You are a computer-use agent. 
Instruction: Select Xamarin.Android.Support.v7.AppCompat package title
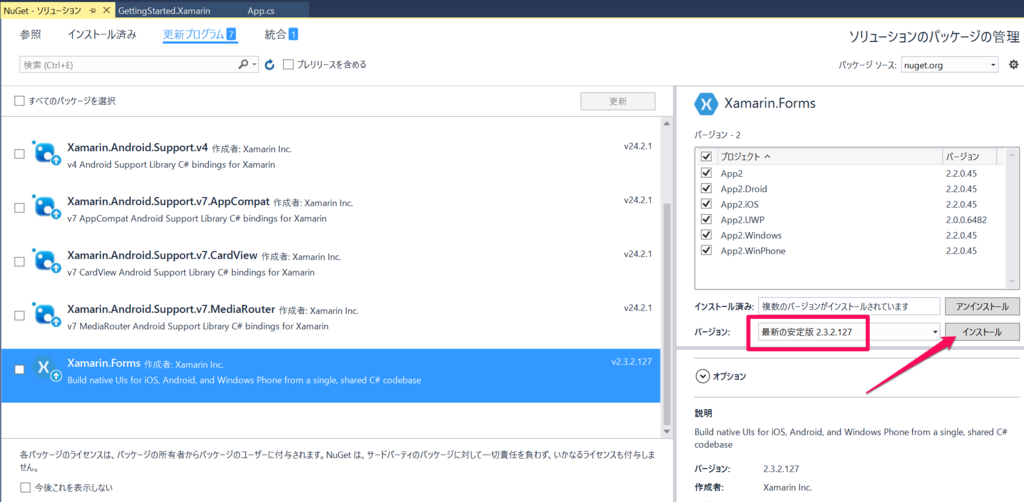[168, 202]
